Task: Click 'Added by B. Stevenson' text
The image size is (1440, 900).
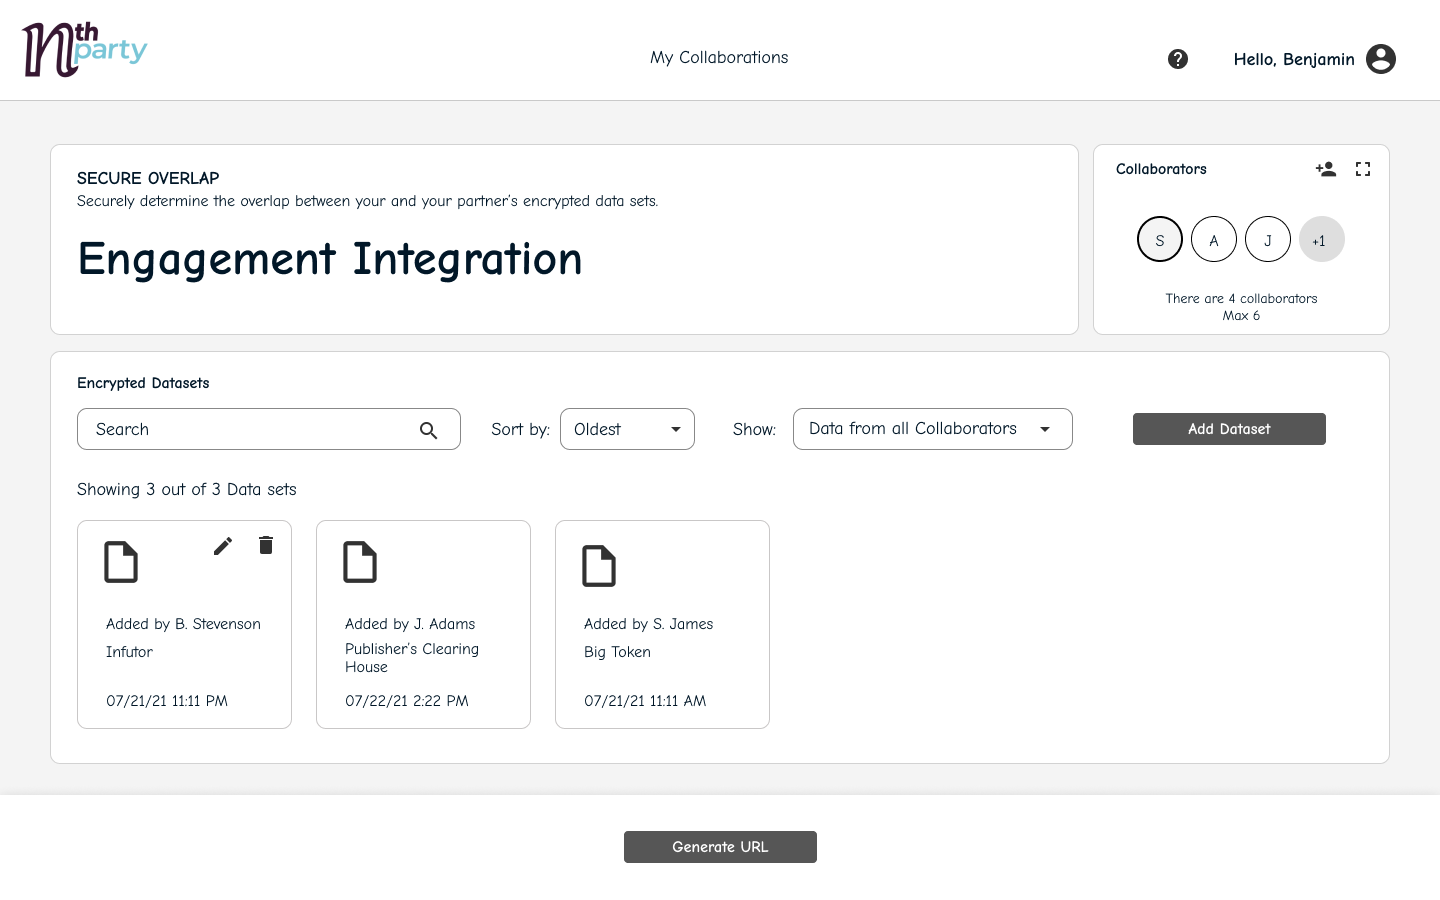Action: click(183, 624)
